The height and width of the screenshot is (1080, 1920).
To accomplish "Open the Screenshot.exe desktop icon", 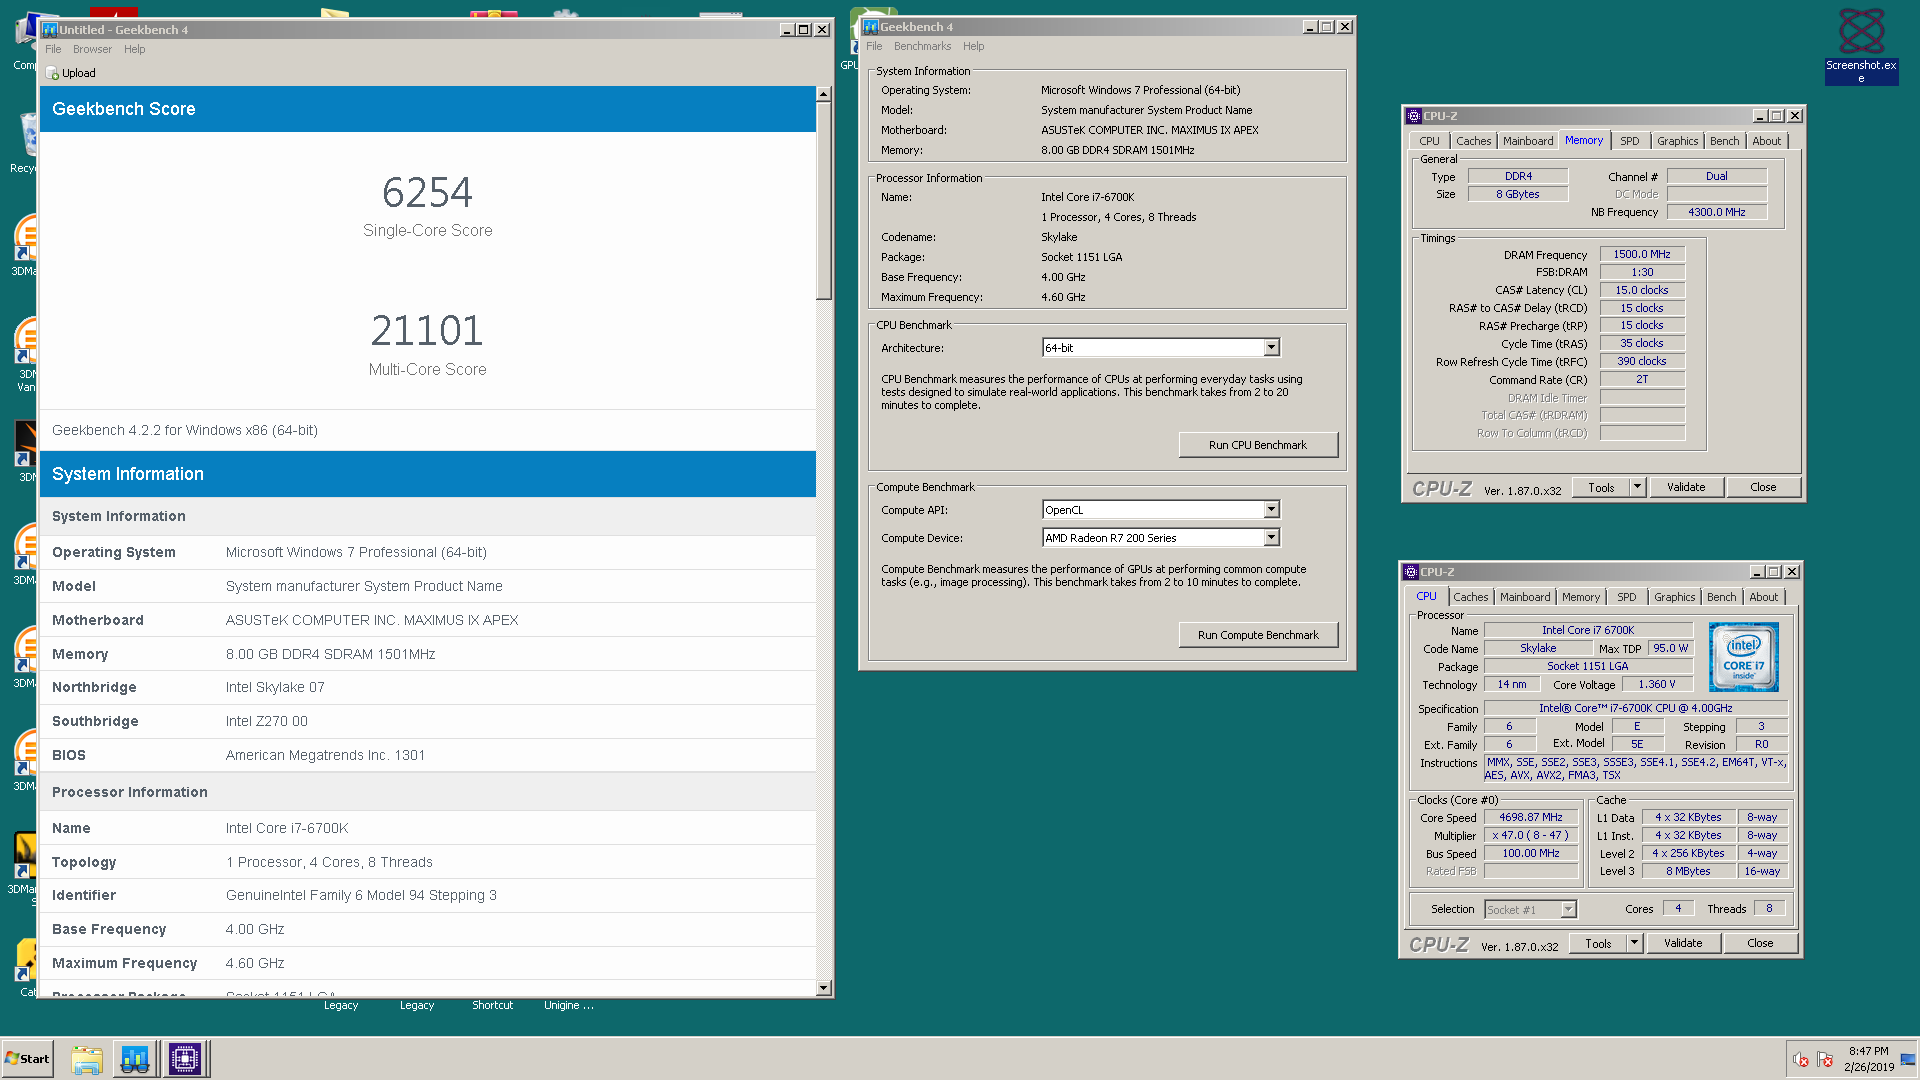I will (x=1861, y=45).
